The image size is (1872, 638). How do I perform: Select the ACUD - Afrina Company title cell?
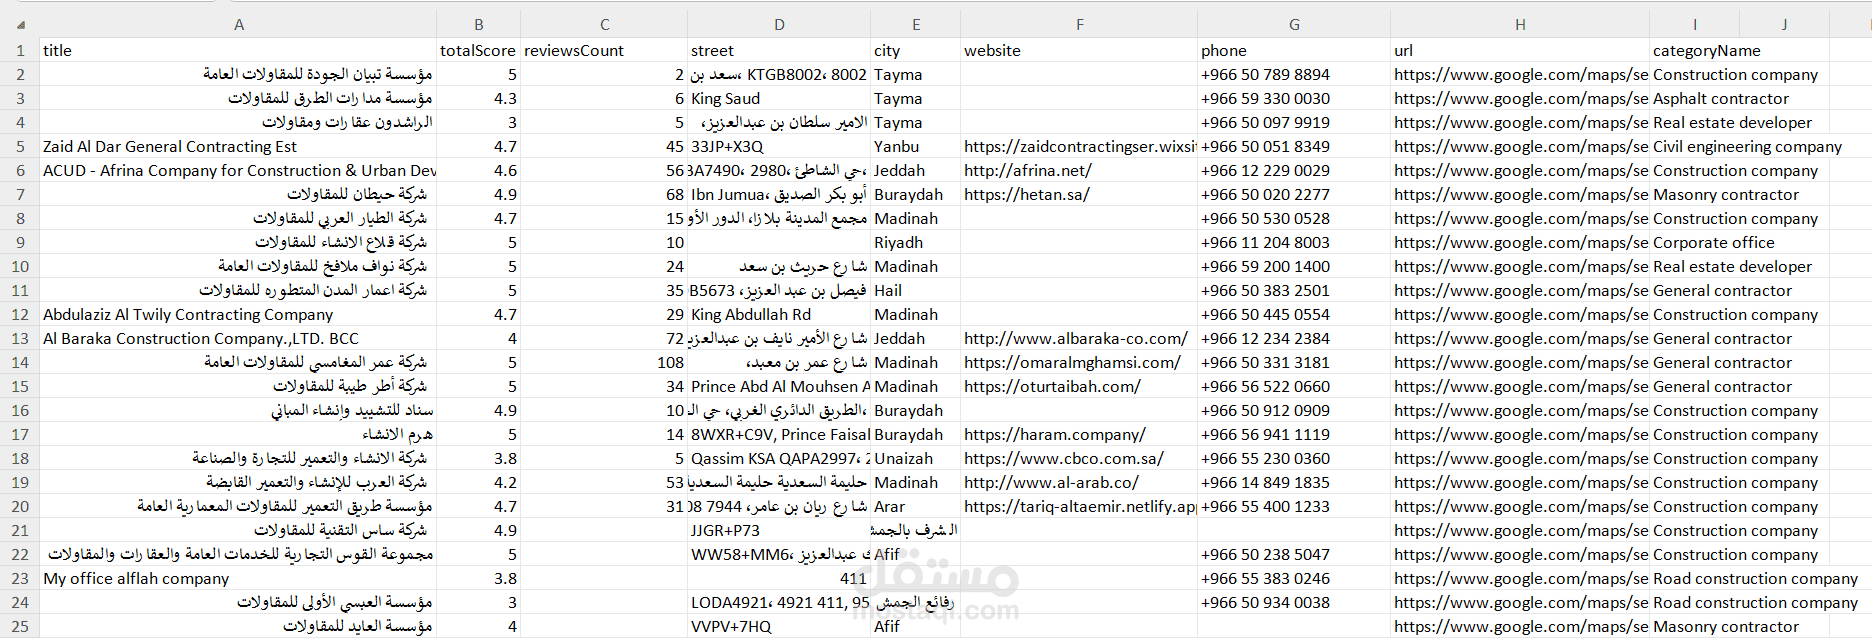(238, 170)
